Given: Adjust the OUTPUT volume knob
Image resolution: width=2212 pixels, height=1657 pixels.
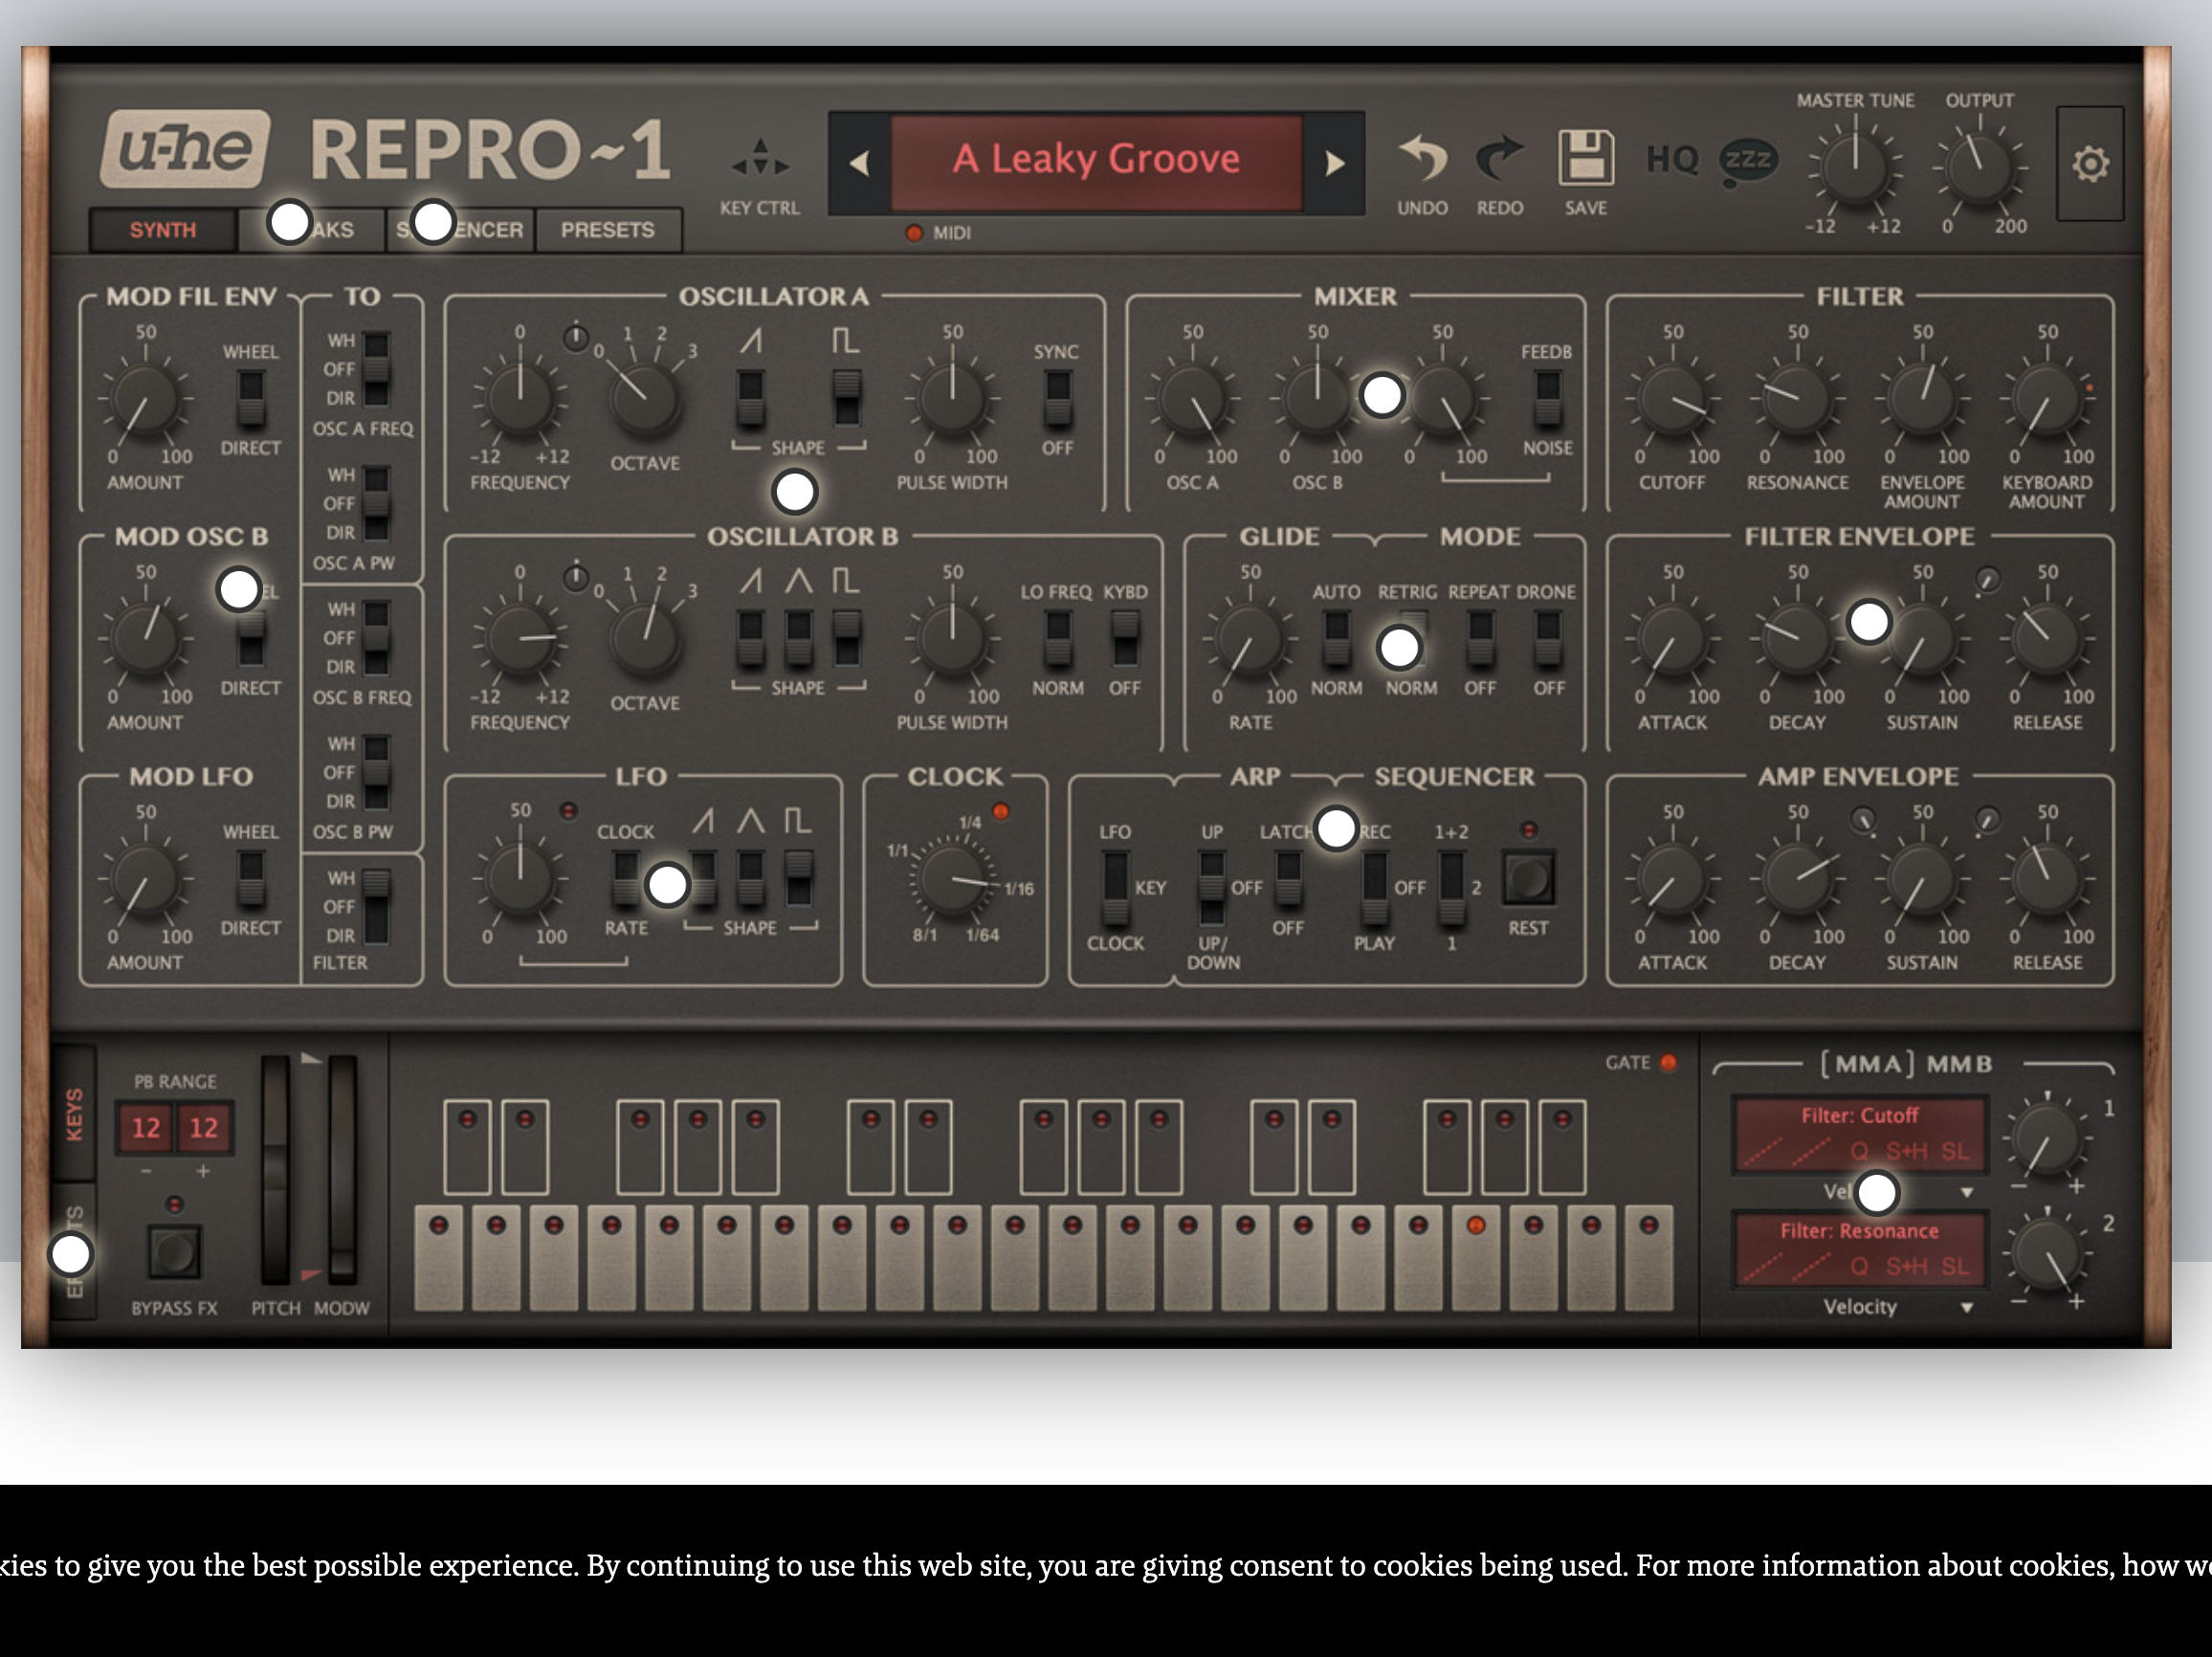Looking at the screenshot, I should pyautogui.click(x=1979, y=167).
